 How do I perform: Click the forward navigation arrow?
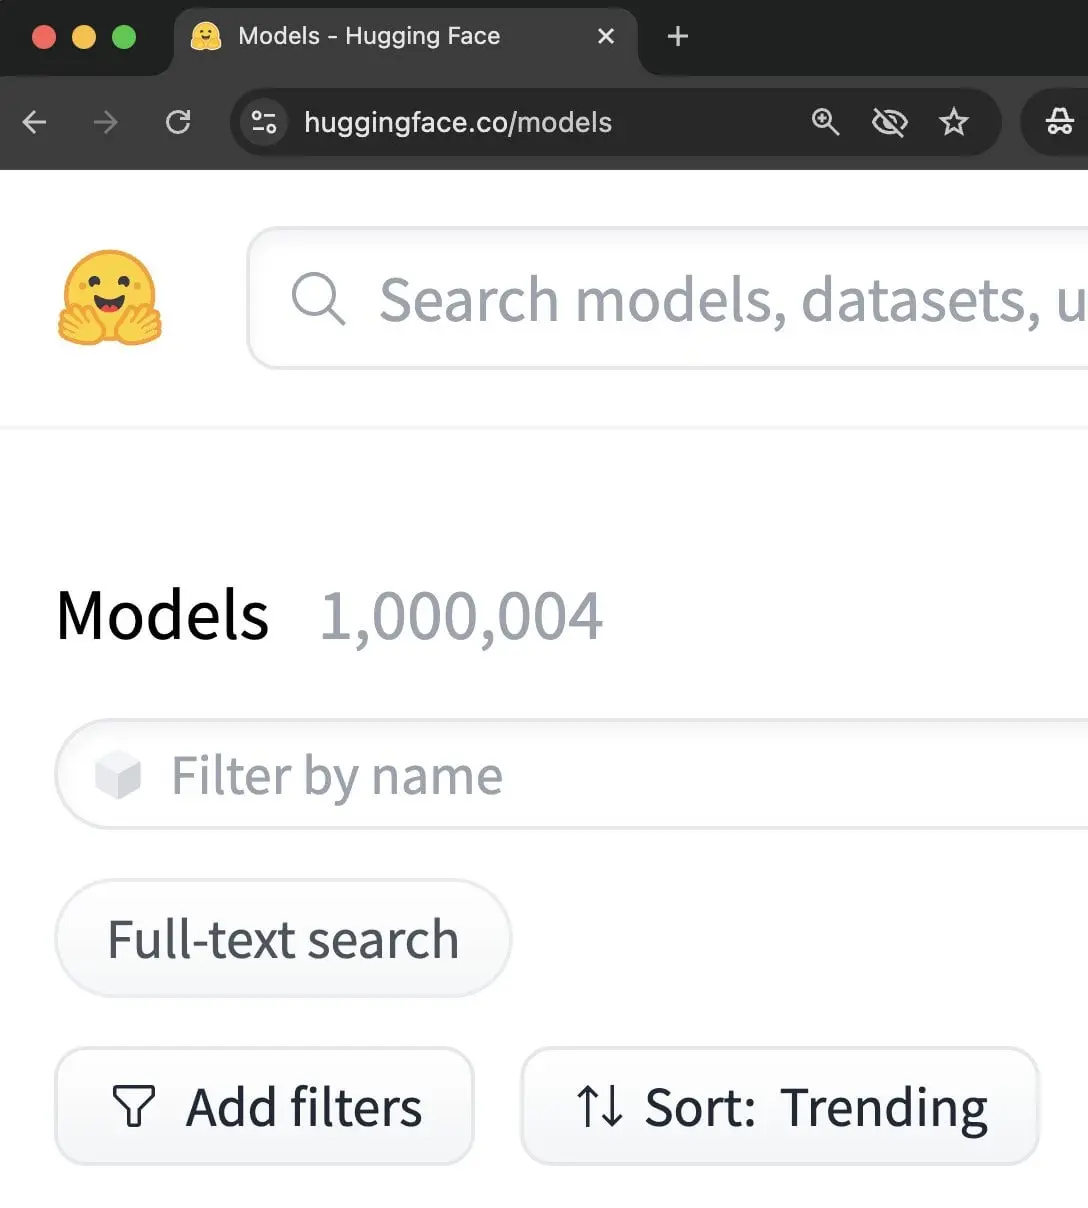pyautogui.click(x=105, y=122)
